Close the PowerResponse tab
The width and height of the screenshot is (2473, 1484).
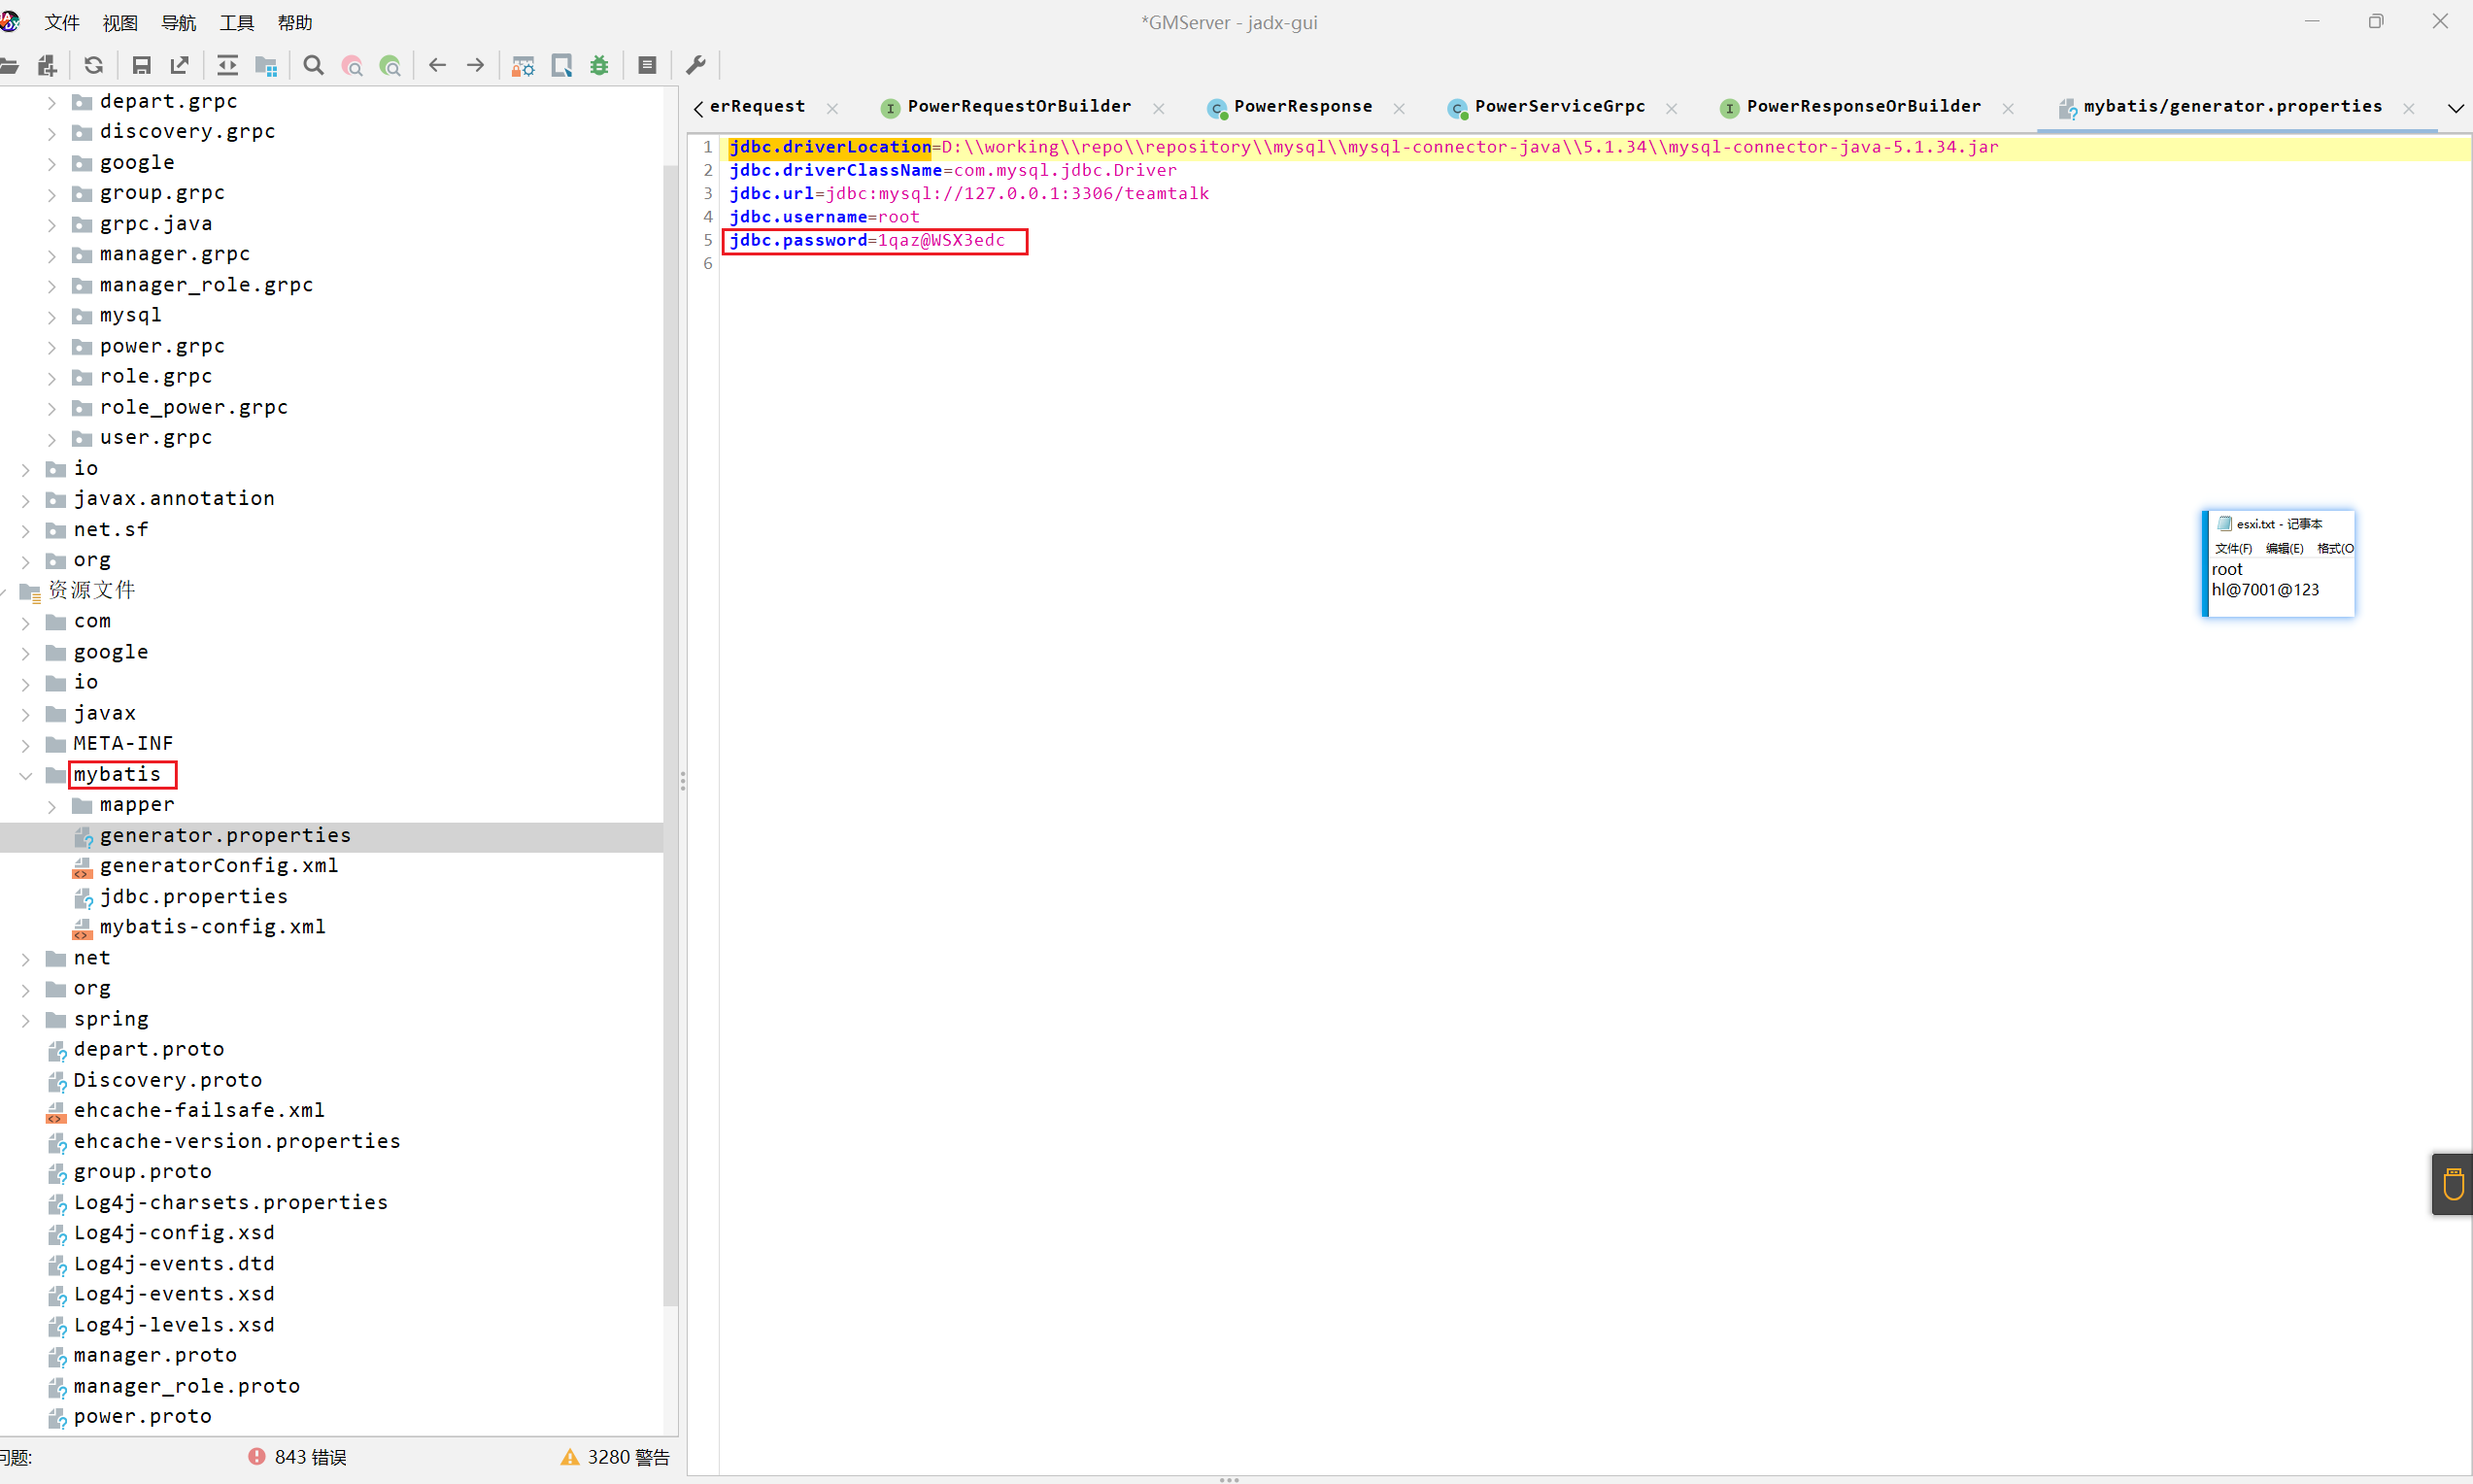pyautogui.click(x=1399, y=108)
